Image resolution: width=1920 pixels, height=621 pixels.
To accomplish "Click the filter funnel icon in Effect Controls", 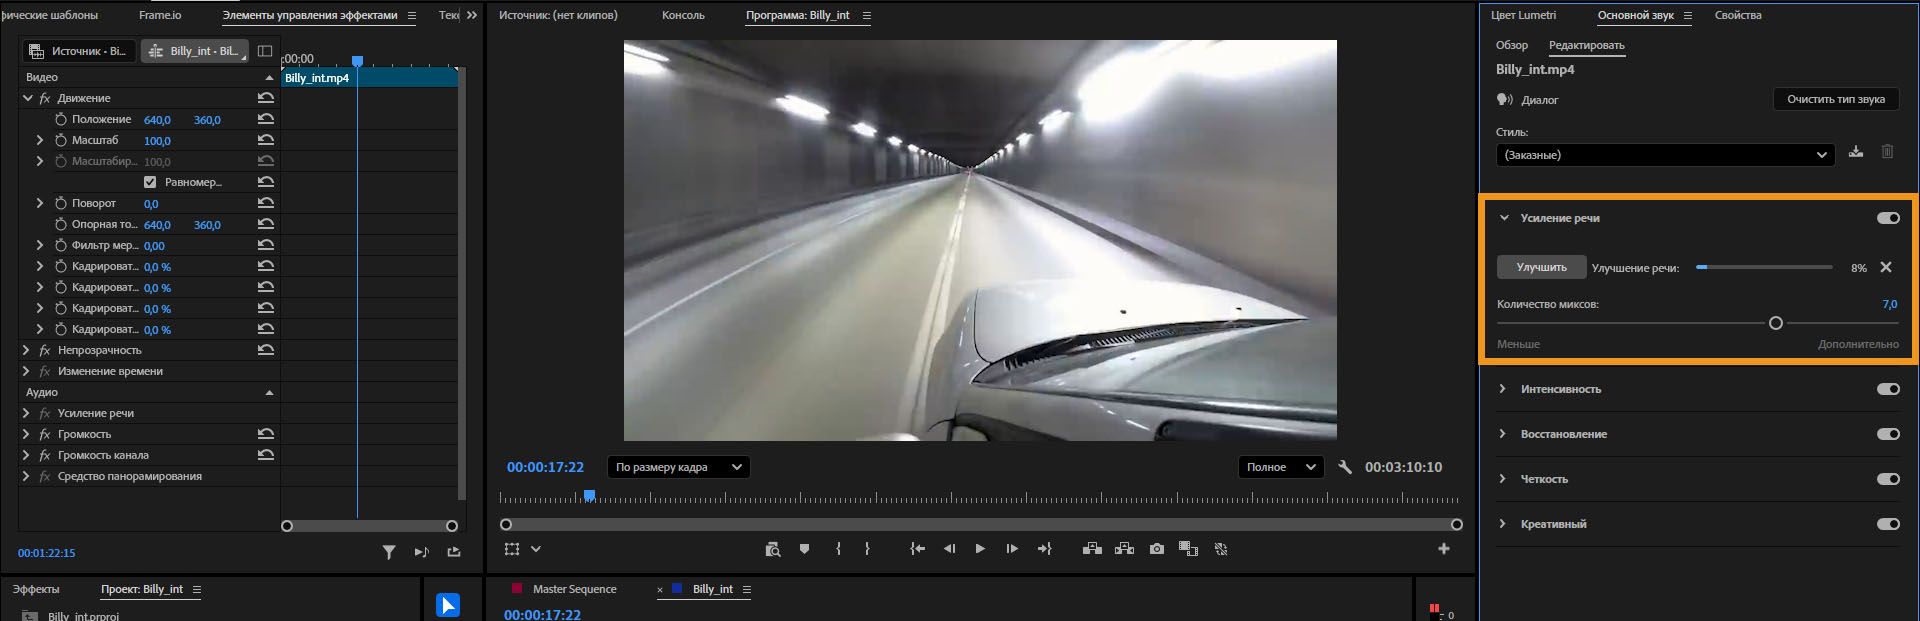I will pos(389,552).
